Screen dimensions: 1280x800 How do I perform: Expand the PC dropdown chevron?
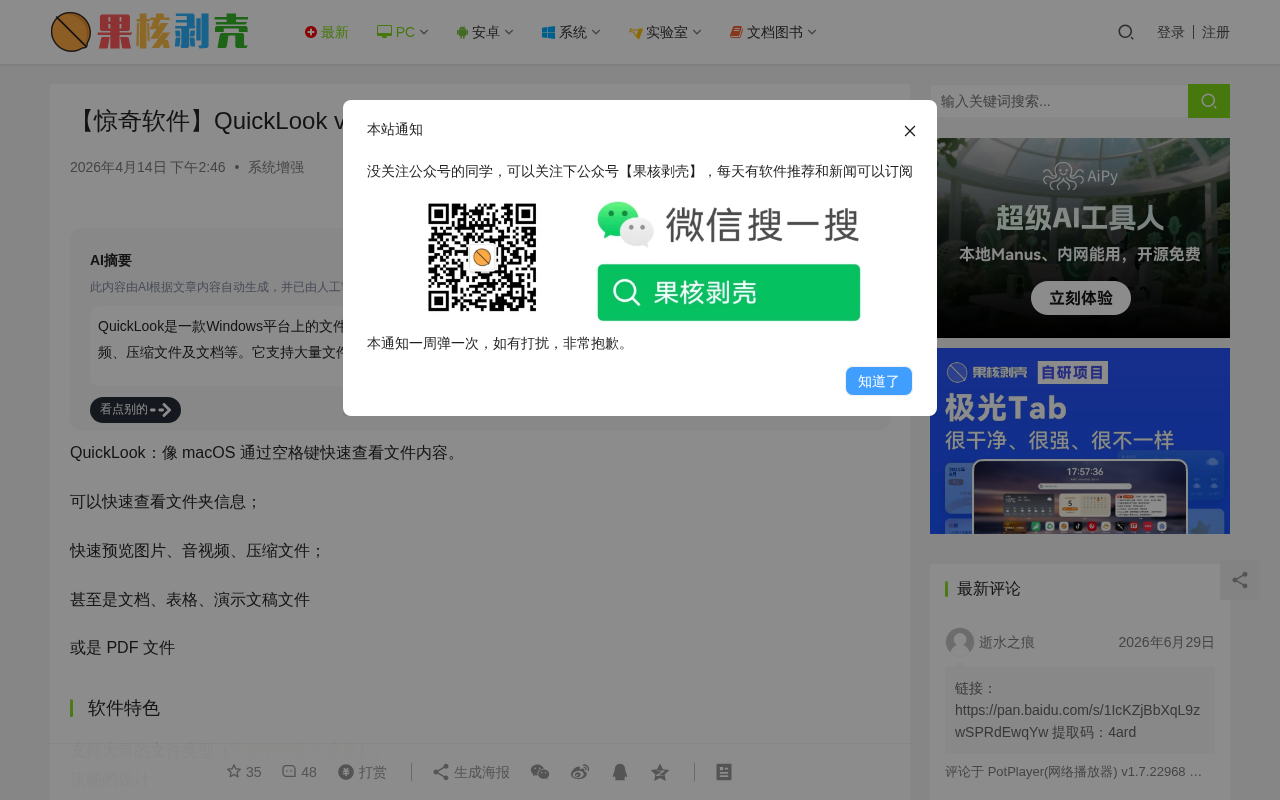point(424,32)
